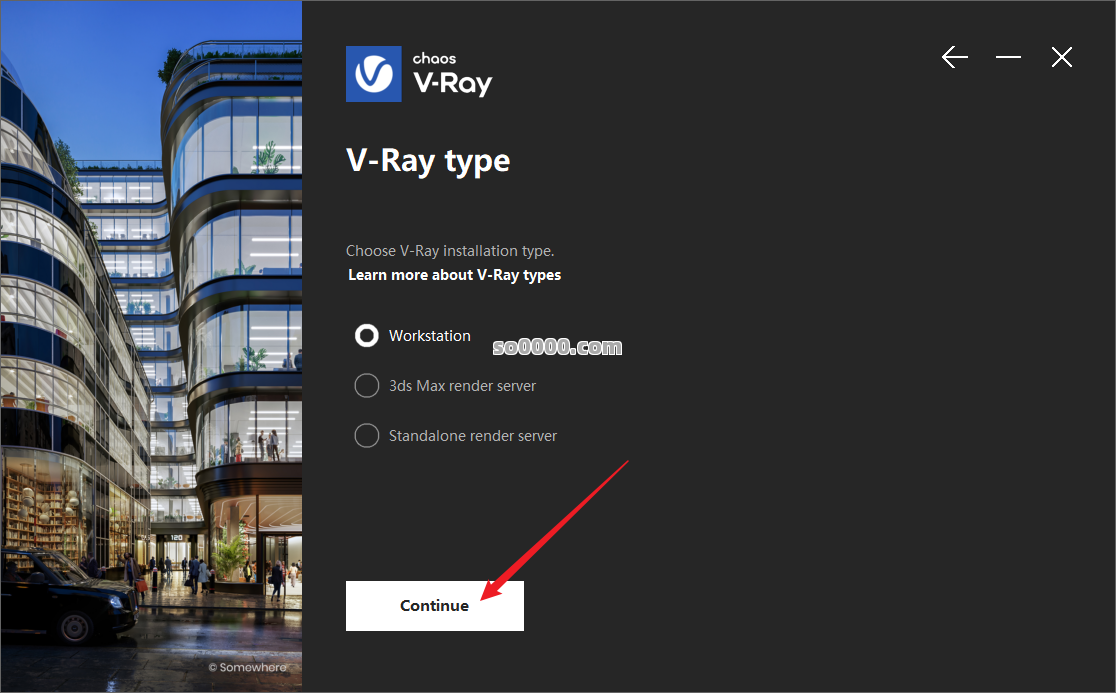This screenshot has height=693, width=1116.
Task: Click the glass building artwork image
Action: (151, 346)
